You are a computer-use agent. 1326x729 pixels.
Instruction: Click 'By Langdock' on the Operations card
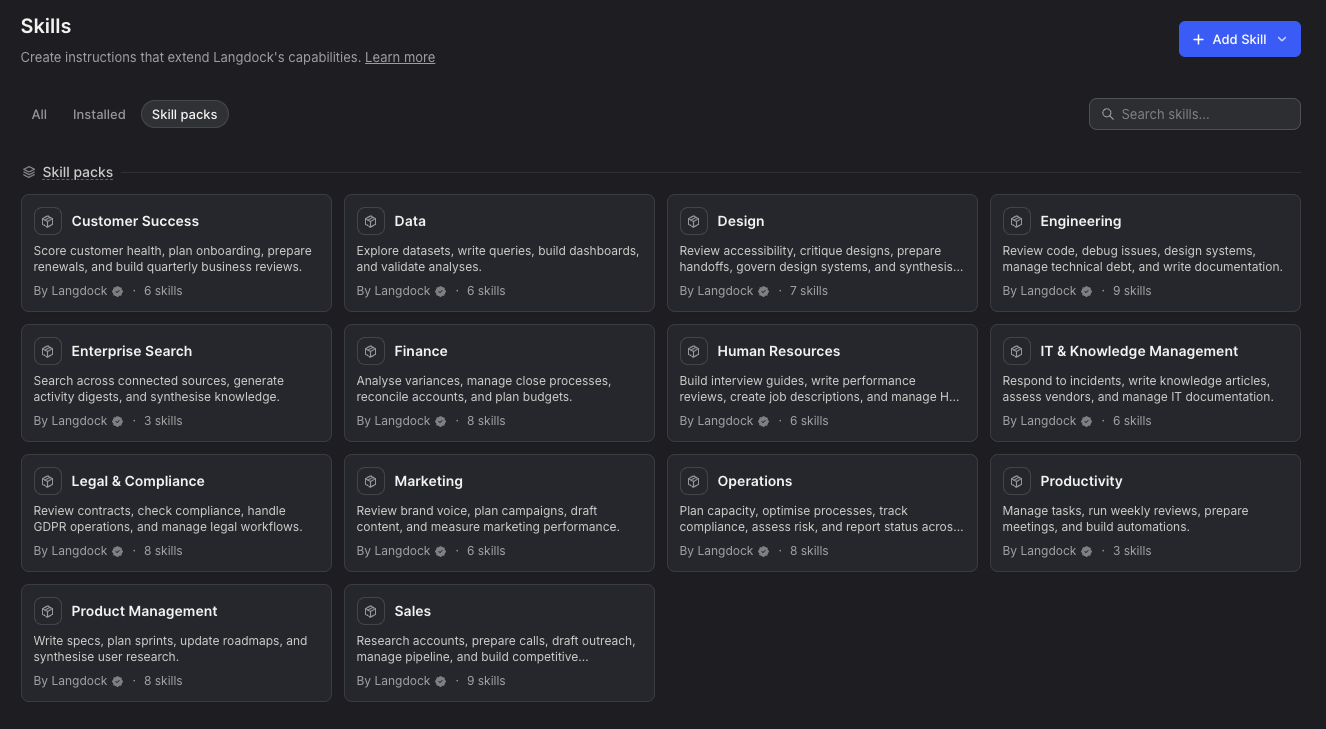point(717,551)
